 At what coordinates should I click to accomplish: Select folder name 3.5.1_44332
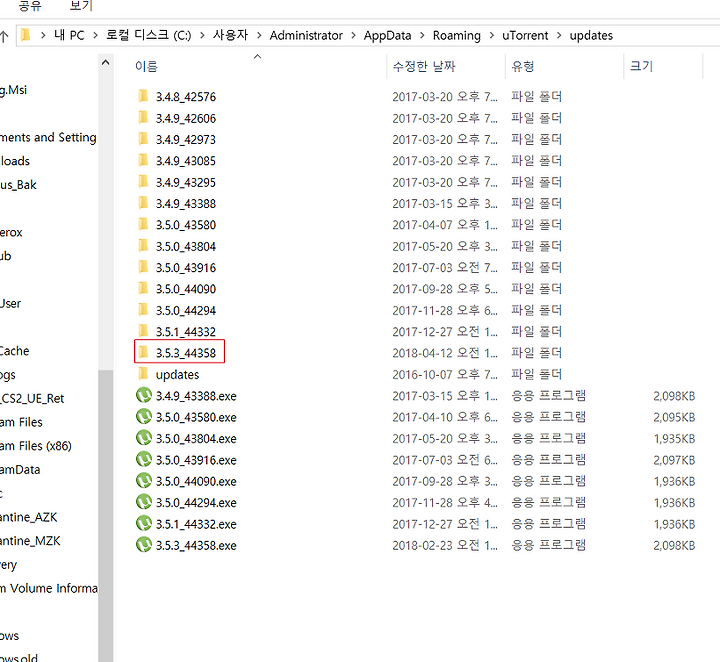186,331
